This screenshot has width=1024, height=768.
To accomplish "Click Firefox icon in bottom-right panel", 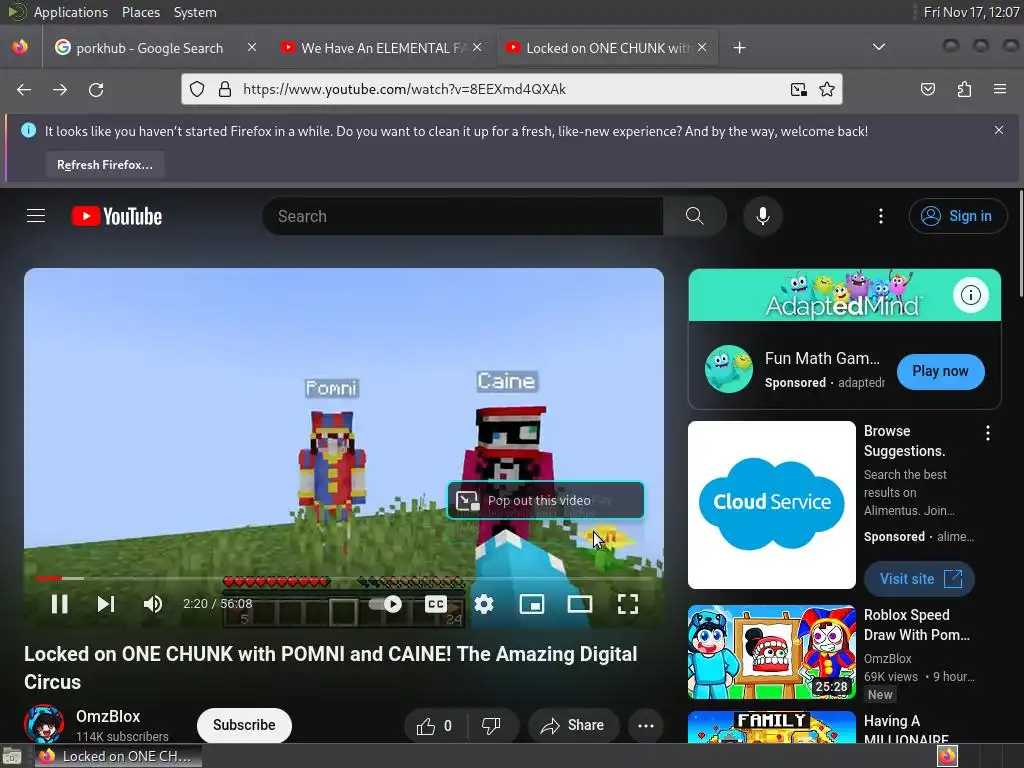I will coord(947,756).
